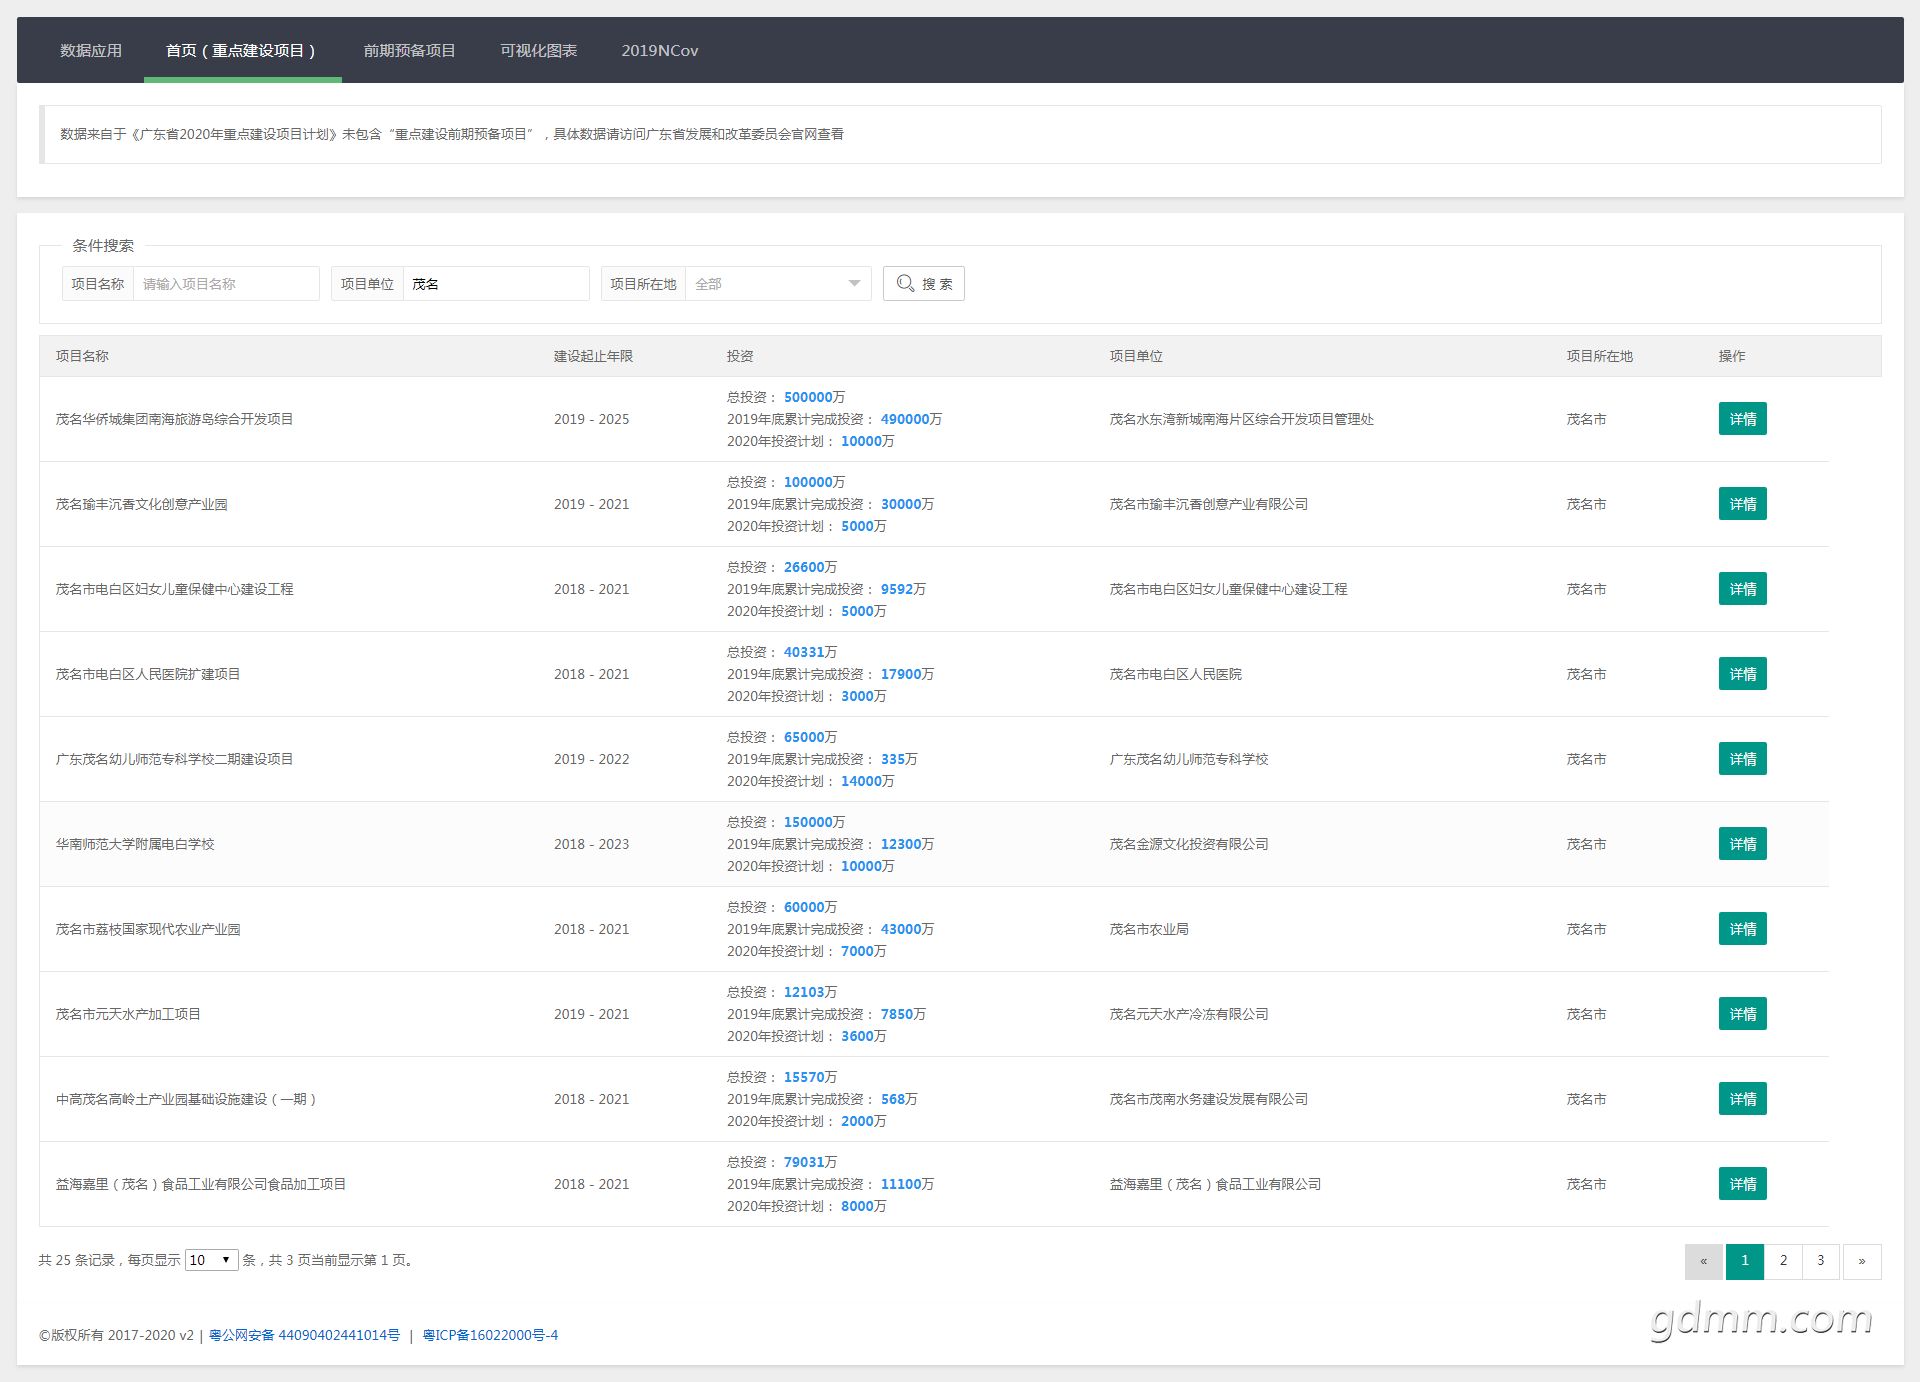
Task: Click the 项目名称 column header
Action: (x=82, y=356)
